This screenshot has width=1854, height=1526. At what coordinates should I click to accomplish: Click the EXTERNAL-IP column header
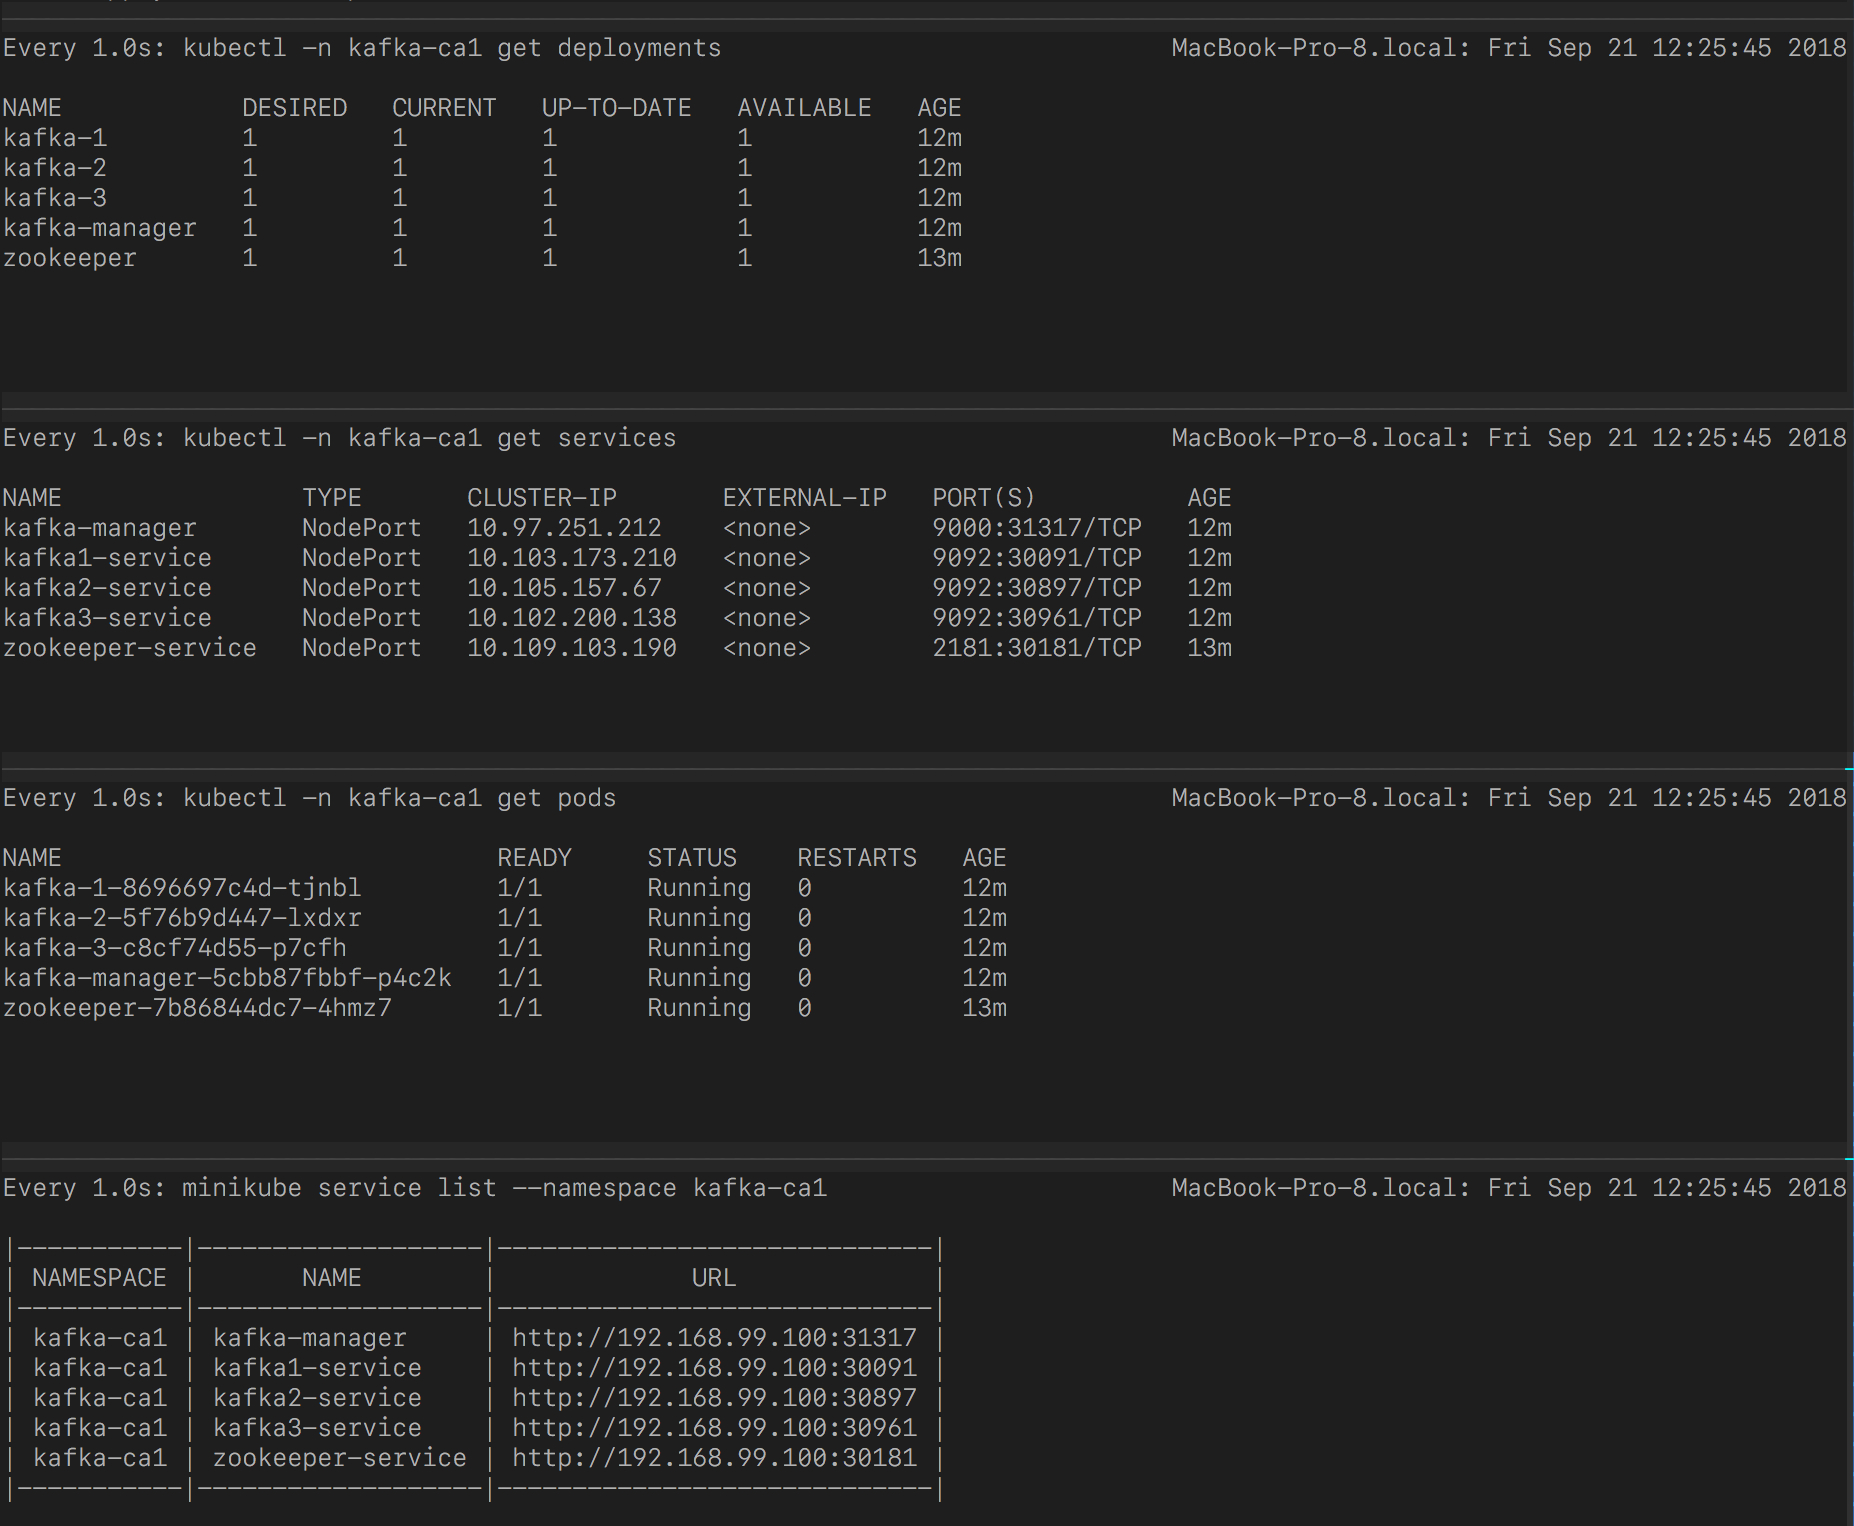(x=805, y=498)
